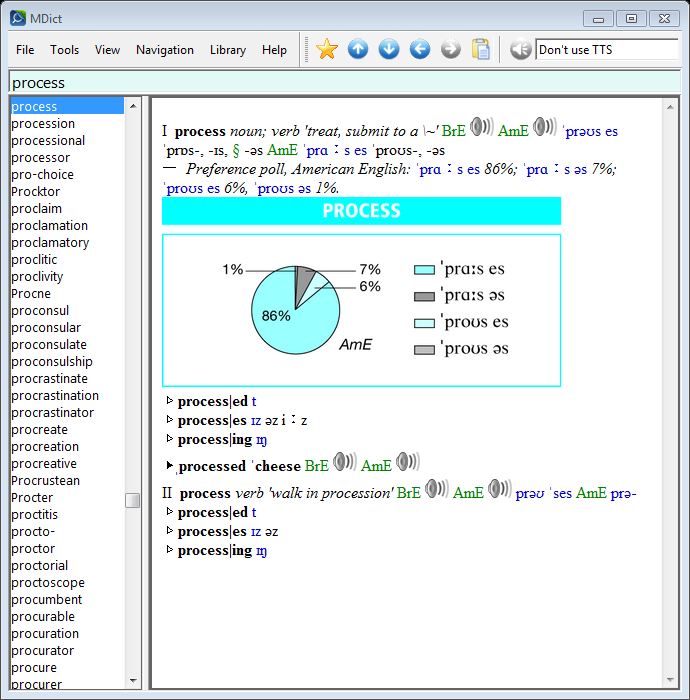Click the TTS speaker icon in toolbar
This screenshot has width=690, height=700.
tap(520, 49)
